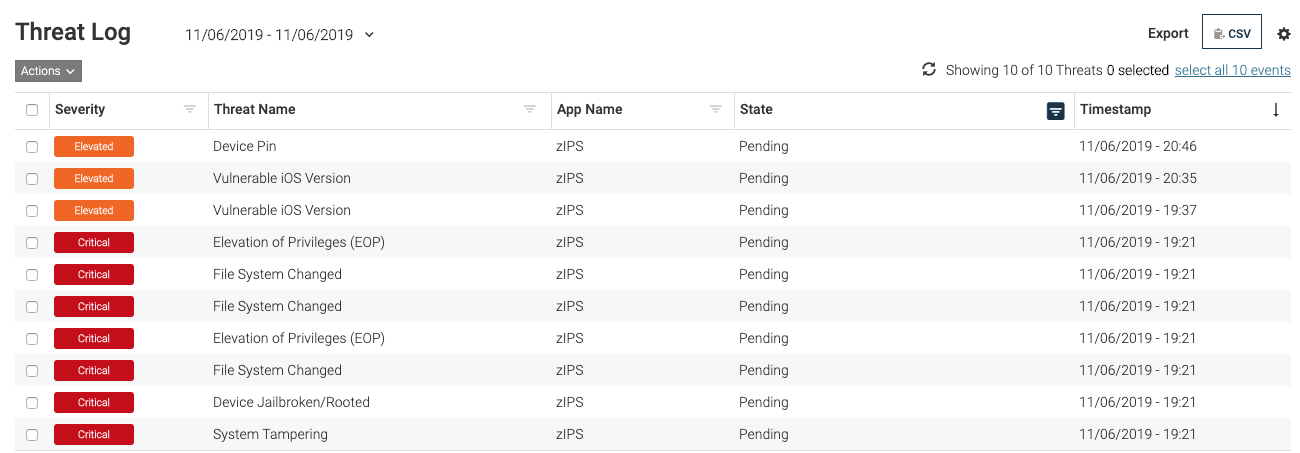Open the Actions dropdown menu
The image size is (1300, 453).
pos(48,71)
